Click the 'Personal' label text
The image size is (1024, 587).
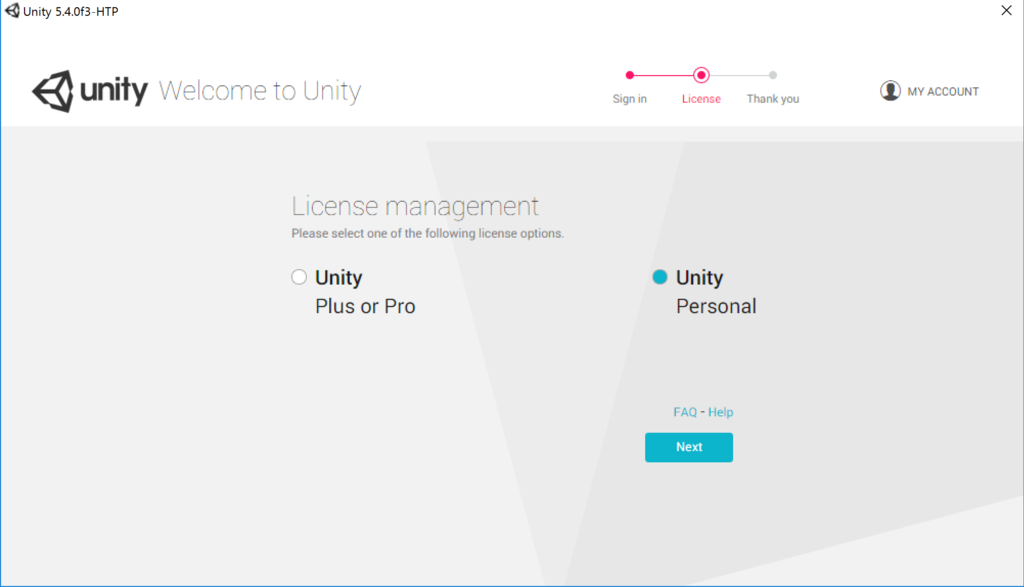716,306
